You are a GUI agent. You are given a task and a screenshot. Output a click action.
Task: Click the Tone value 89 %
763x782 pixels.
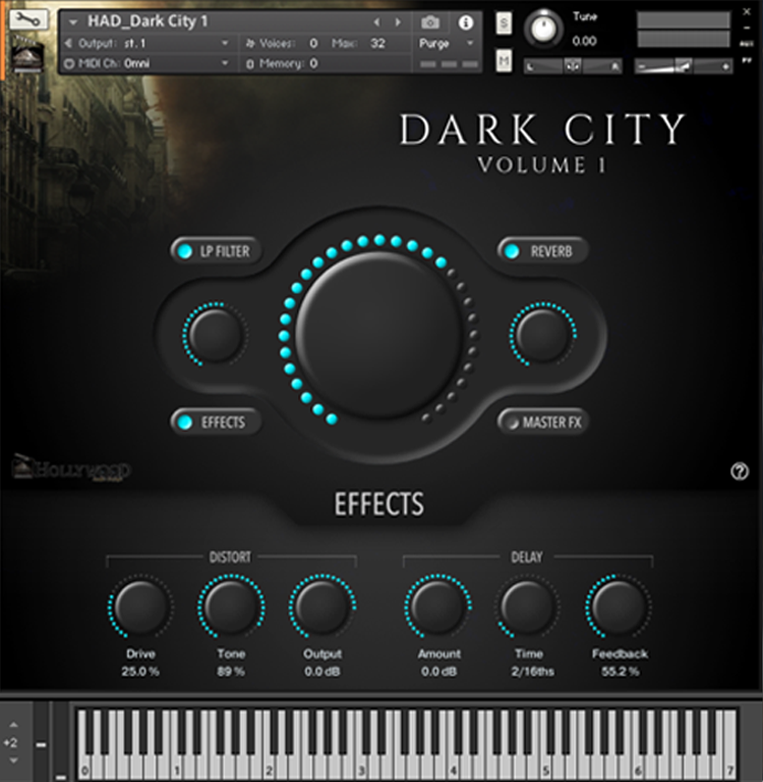point(231,671)
